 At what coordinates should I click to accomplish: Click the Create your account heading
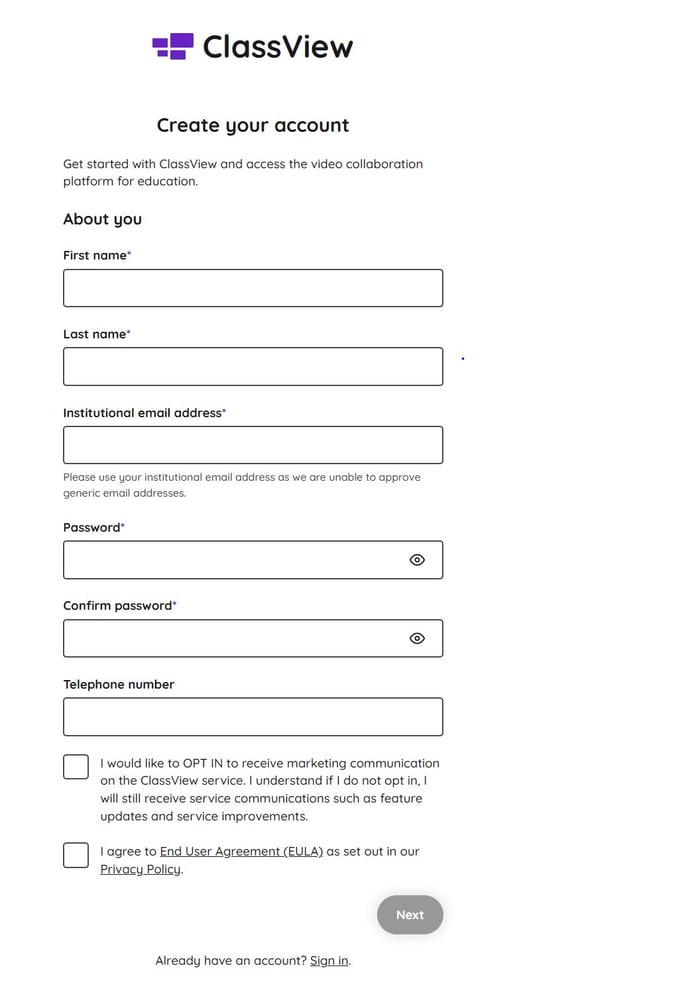click(252, 125)
